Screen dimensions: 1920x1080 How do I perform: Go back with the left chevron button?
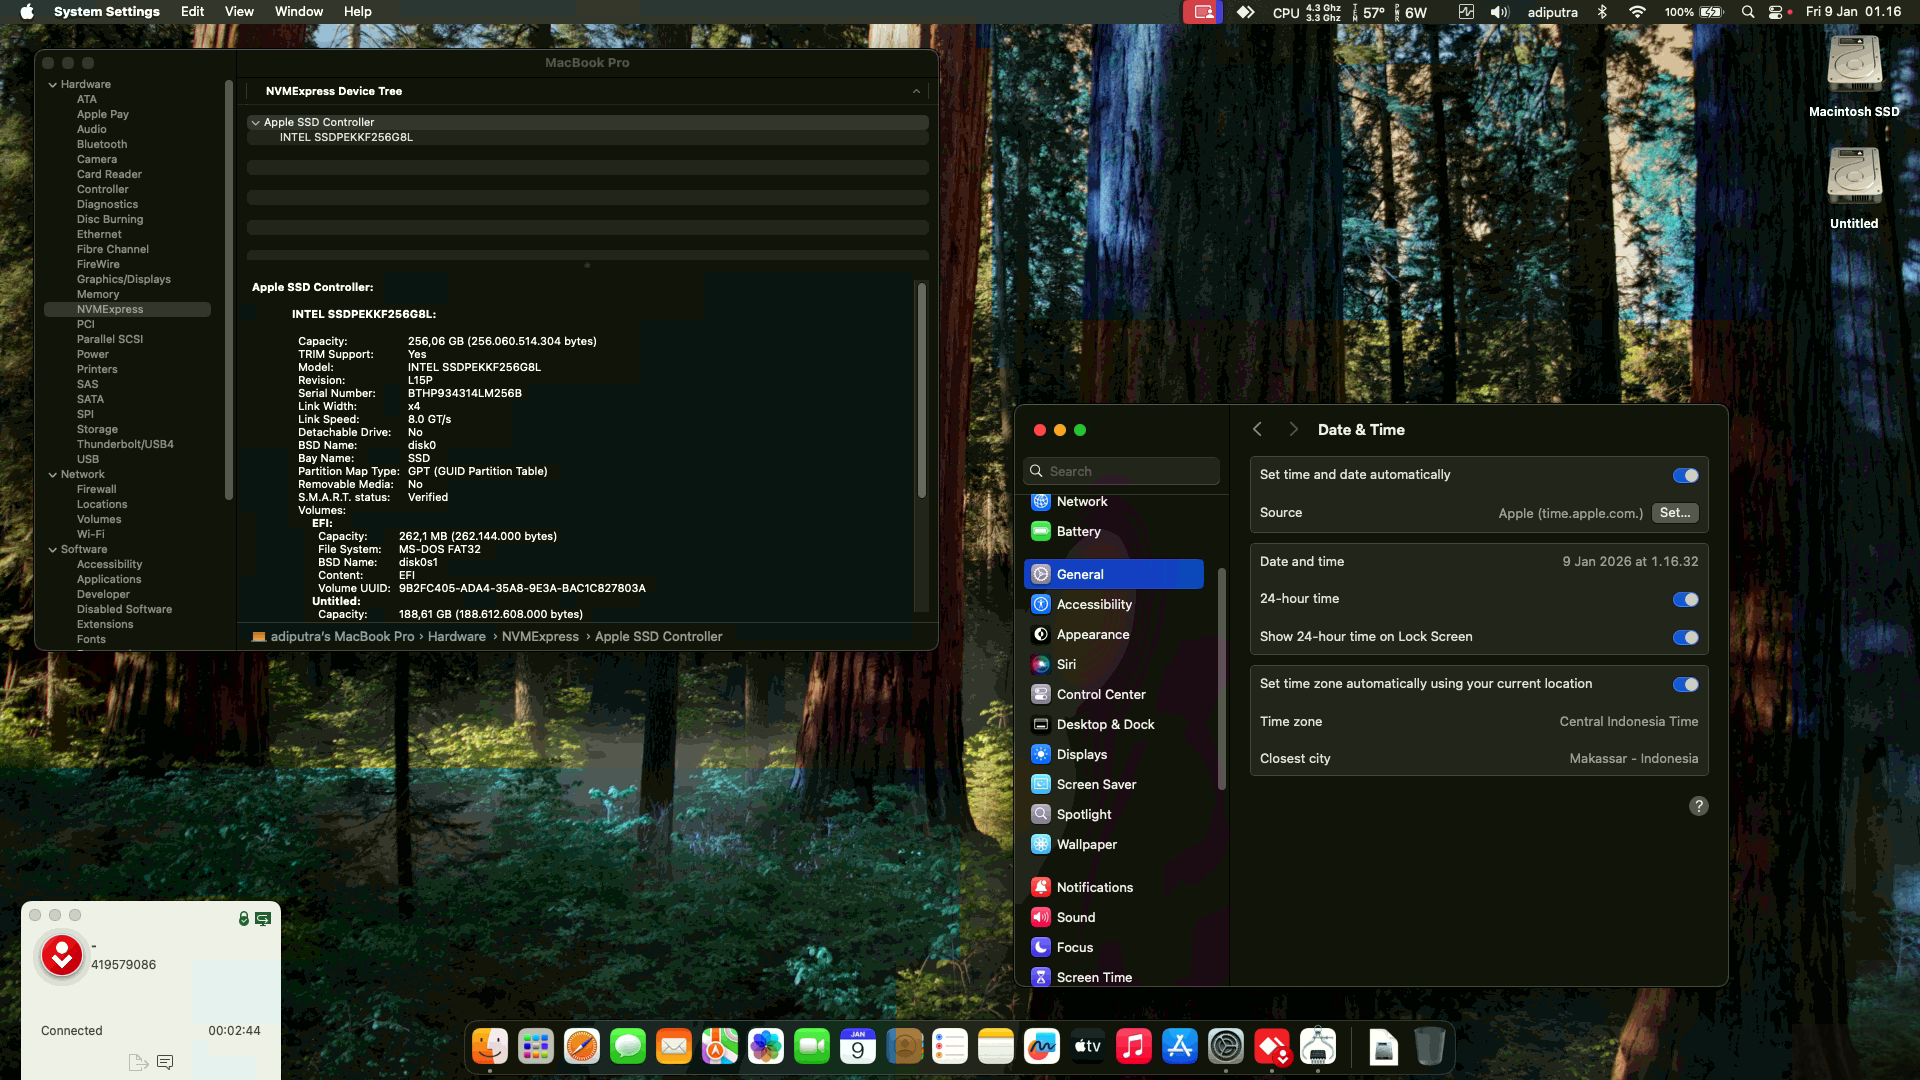point(1257,429)
